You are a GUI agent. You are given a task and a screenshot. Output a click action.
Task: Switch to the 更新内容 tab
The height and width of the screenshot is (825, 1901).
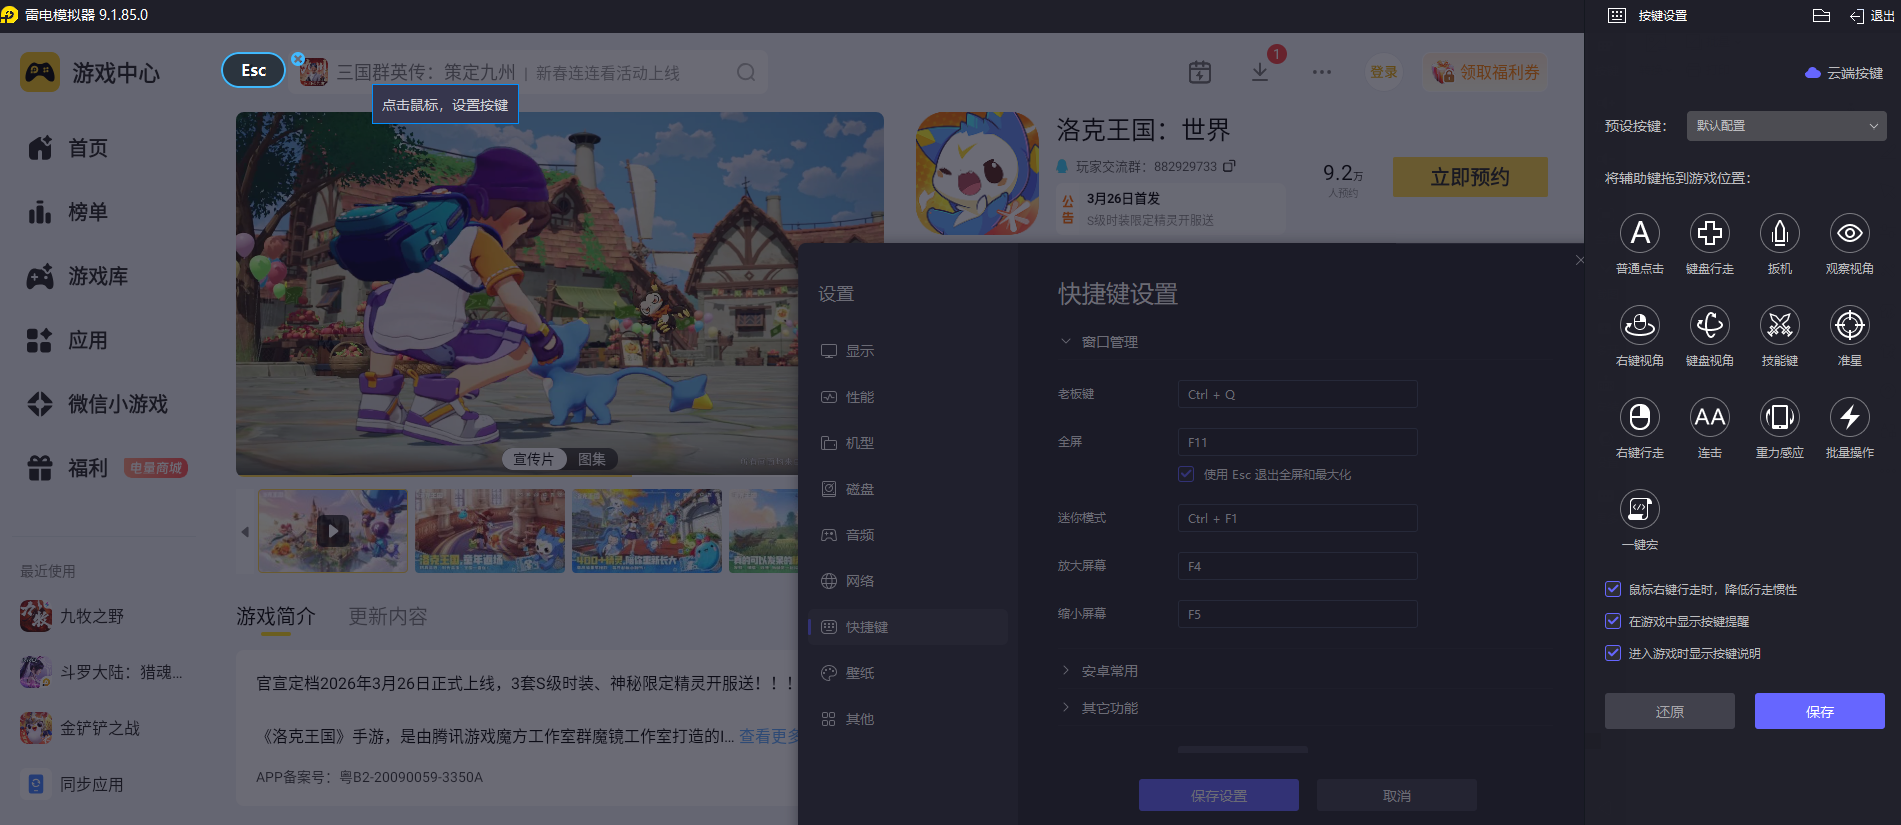[x=388, y=616]
